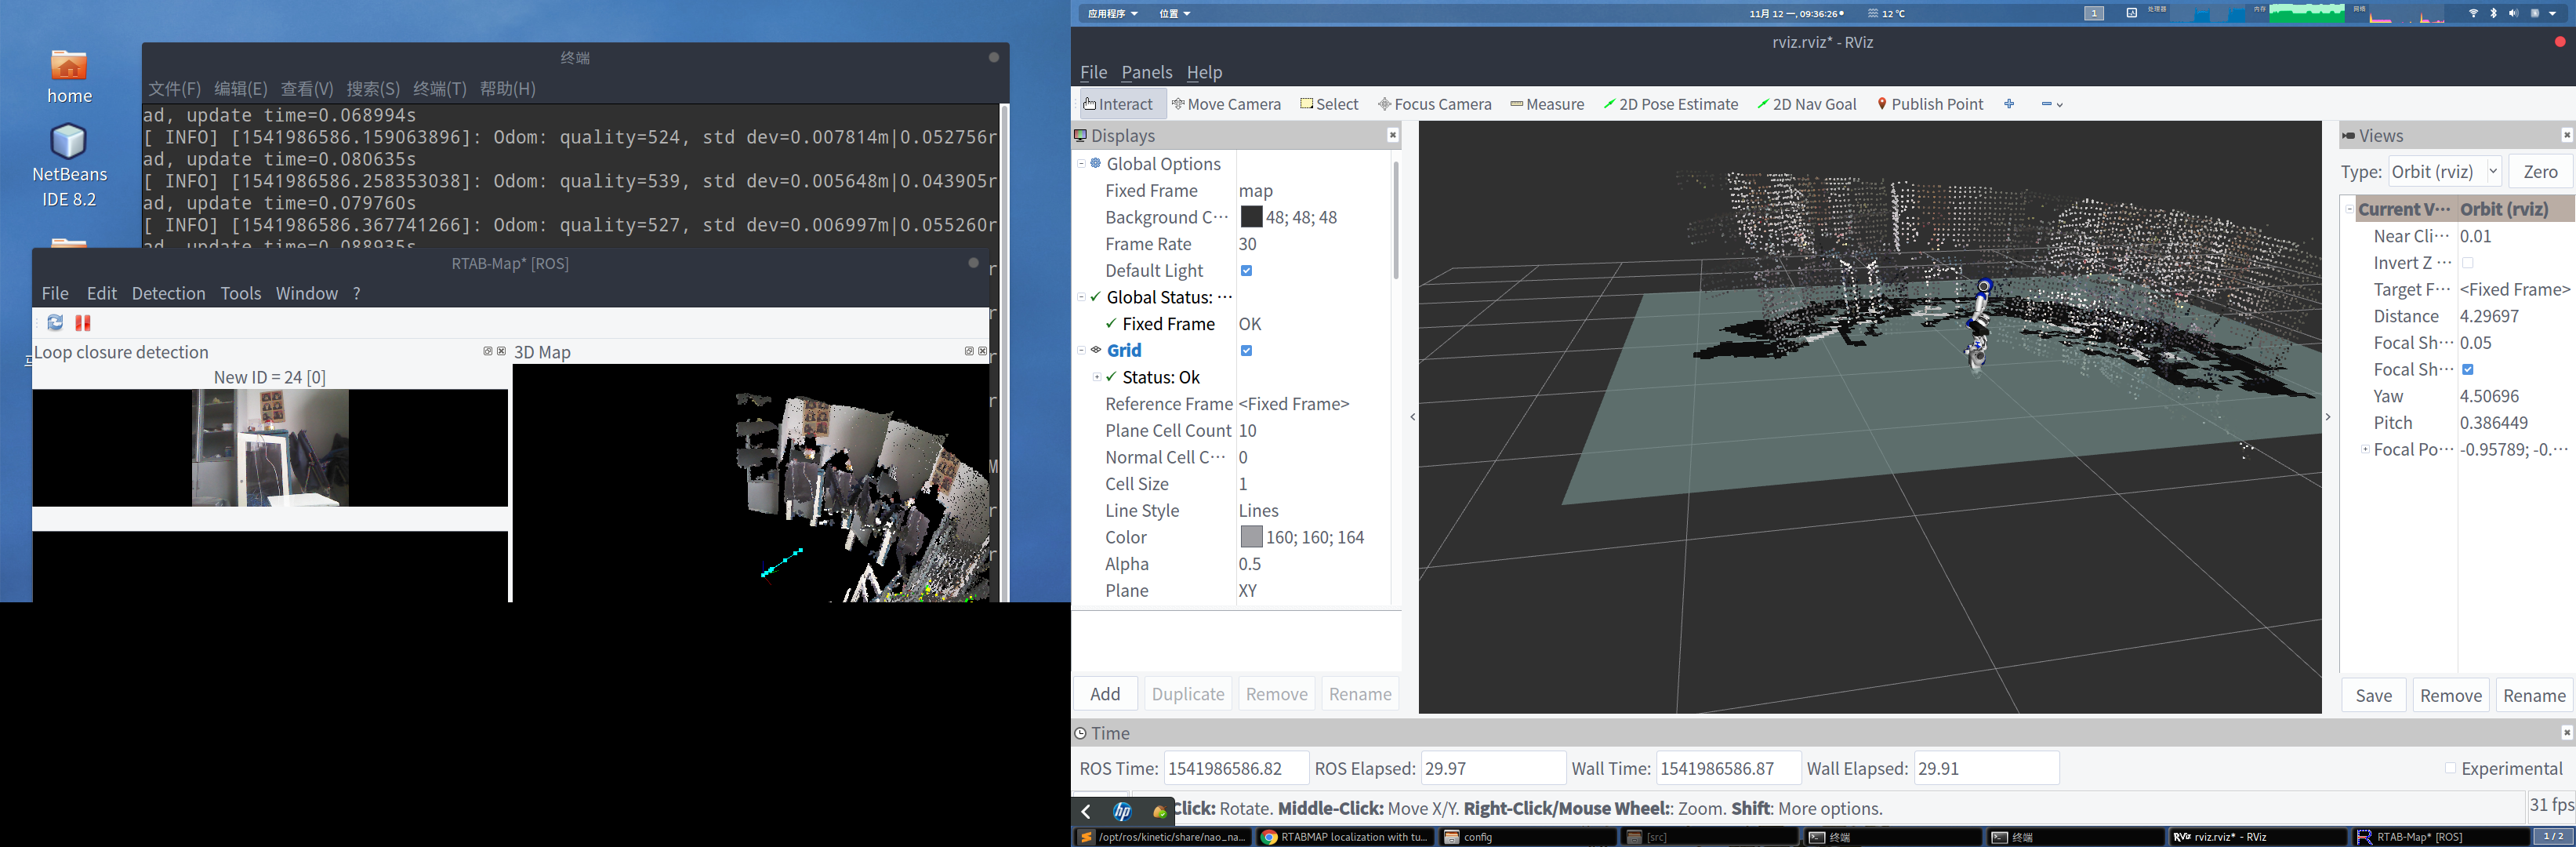Click the Add display button
This screenshot has width=2576, height=847.
point(1105,694)
